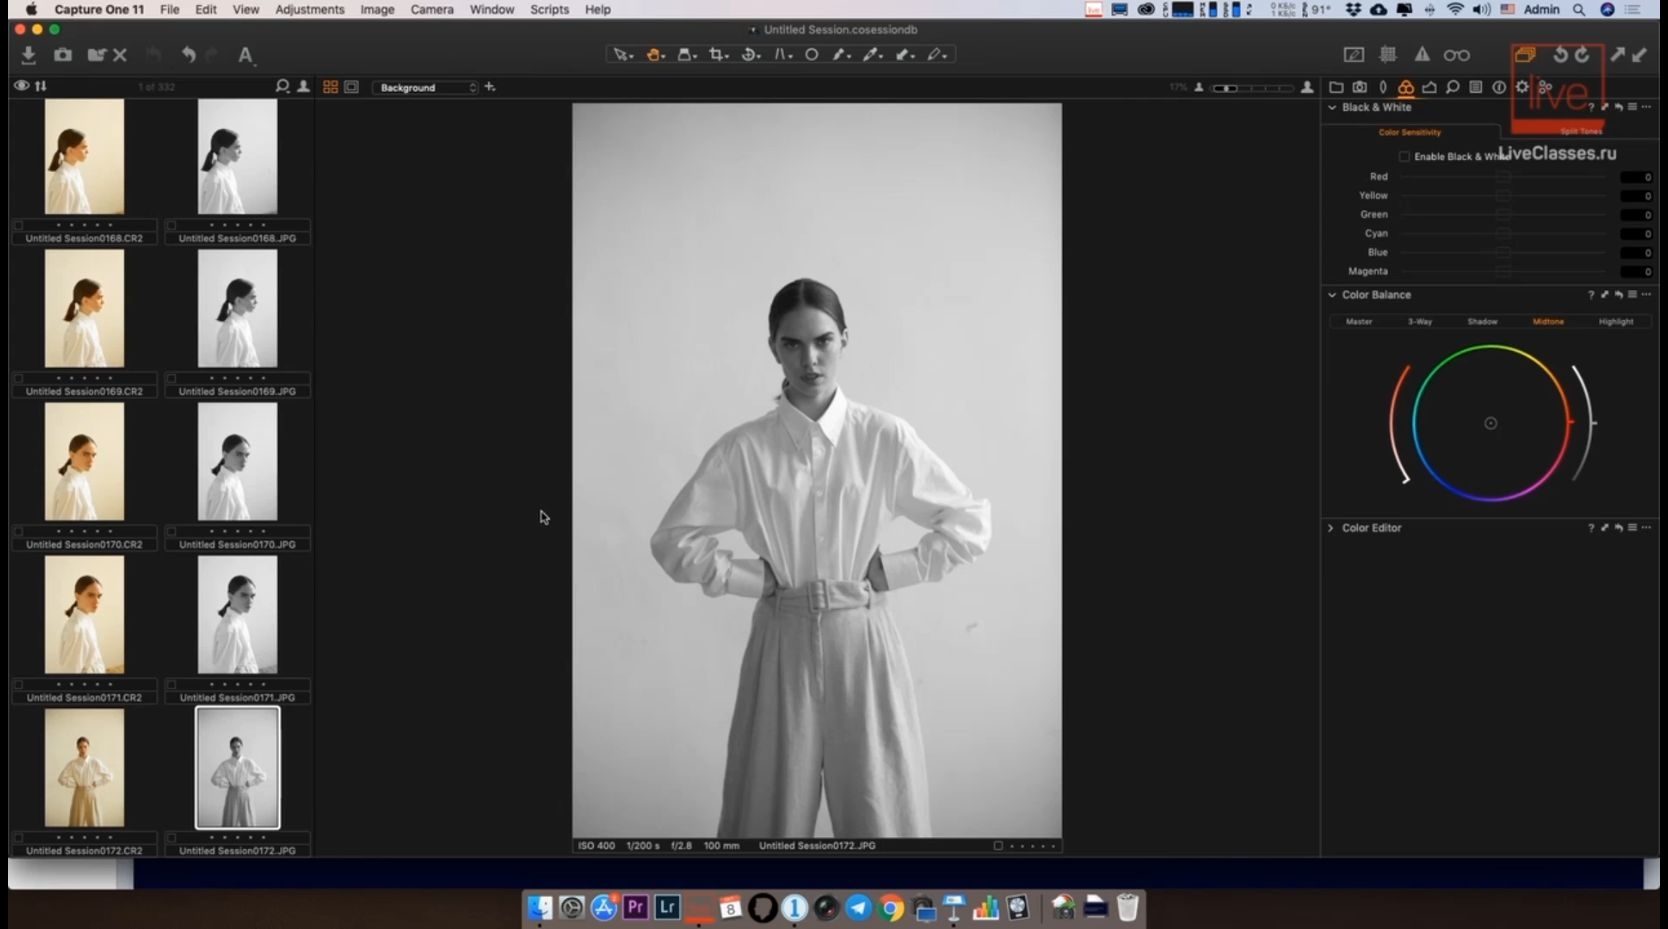Open the Scripts menu
Screen dimensions: 1668x929
[x=549, y=9]
